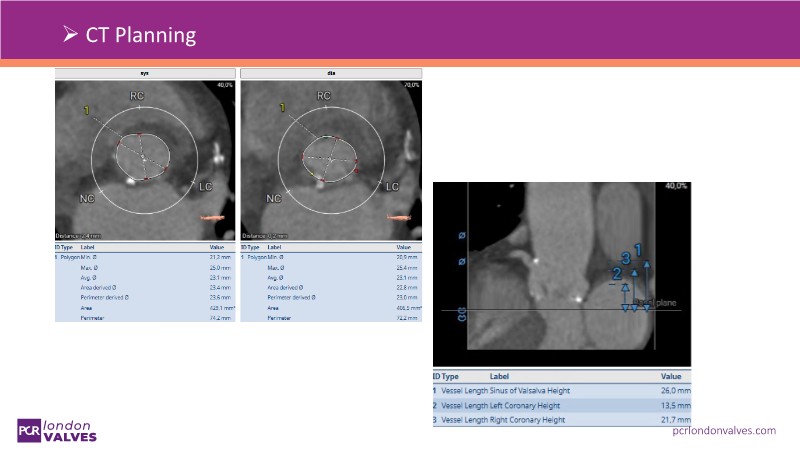Click the Min. Ø row in dia table

click(331, 257)
